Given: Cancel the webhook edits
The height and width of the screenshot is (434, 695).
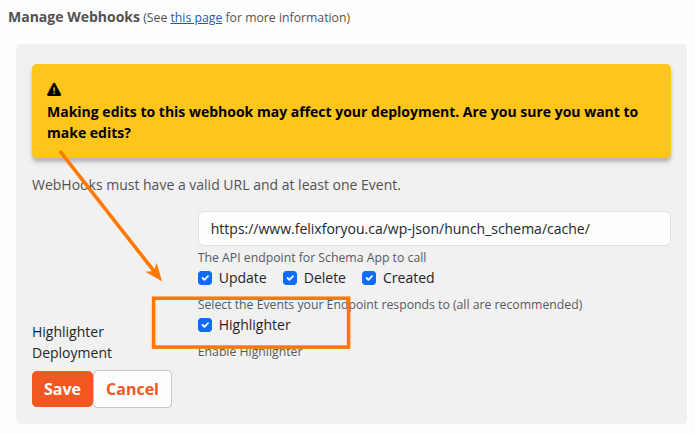Looking at the screenshot, I should 133,389.
